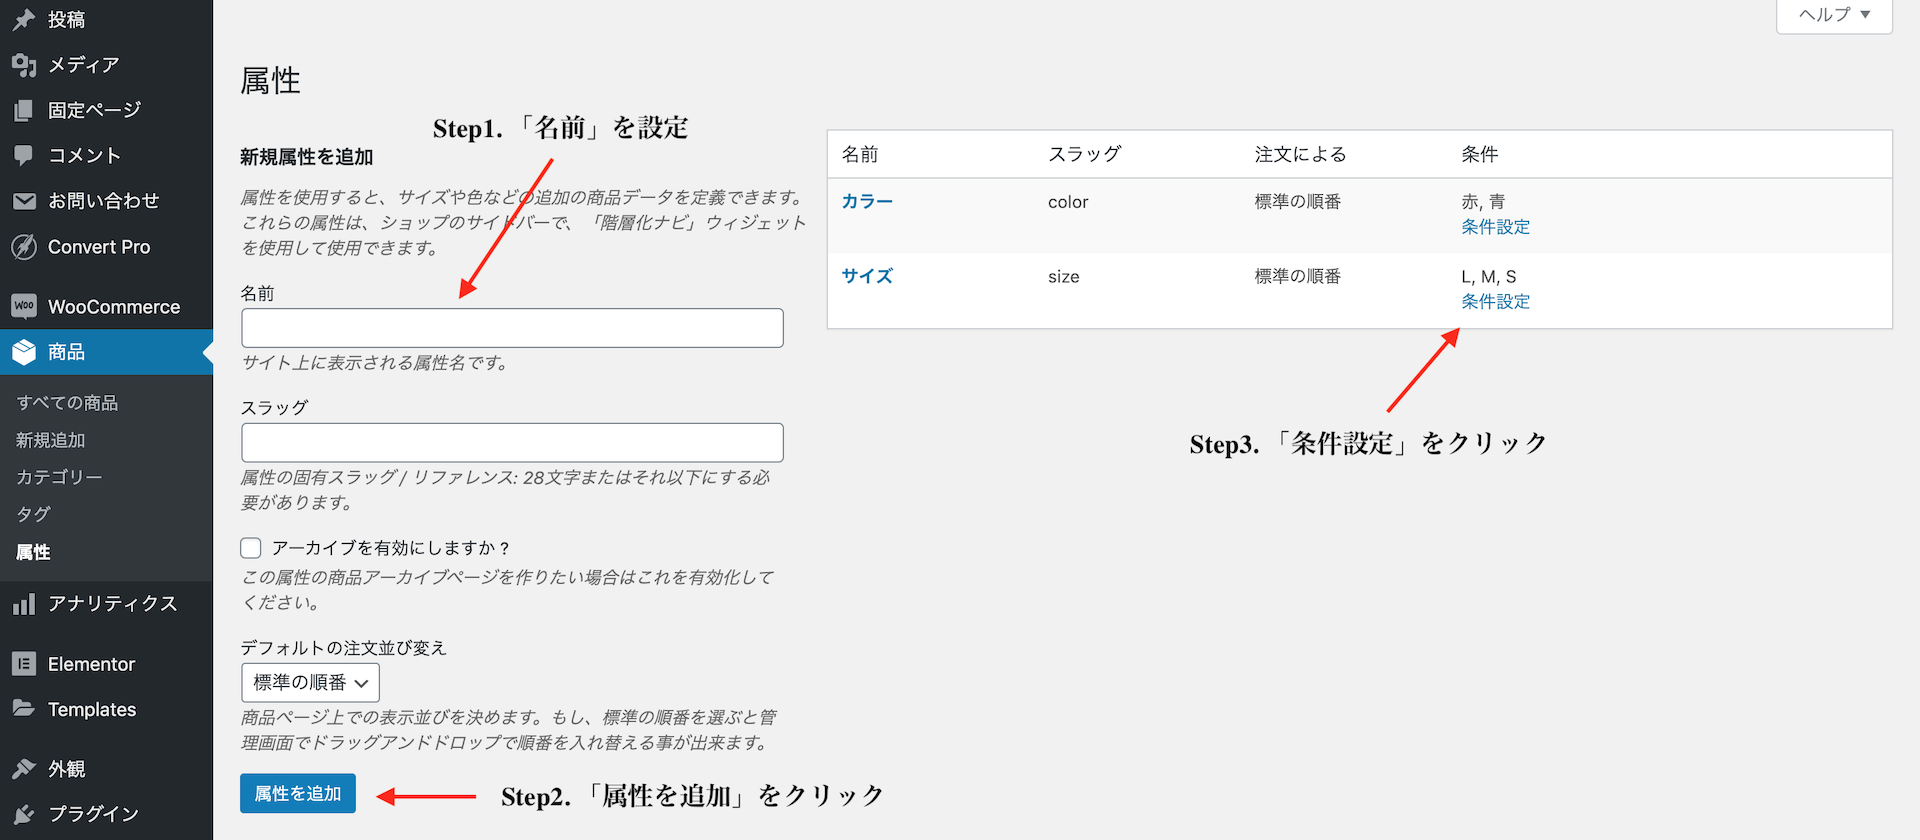The width and height of the screenshot is (1920, 840).
Task: Open the タグ submenu item
Action: [x=33, y=514]
